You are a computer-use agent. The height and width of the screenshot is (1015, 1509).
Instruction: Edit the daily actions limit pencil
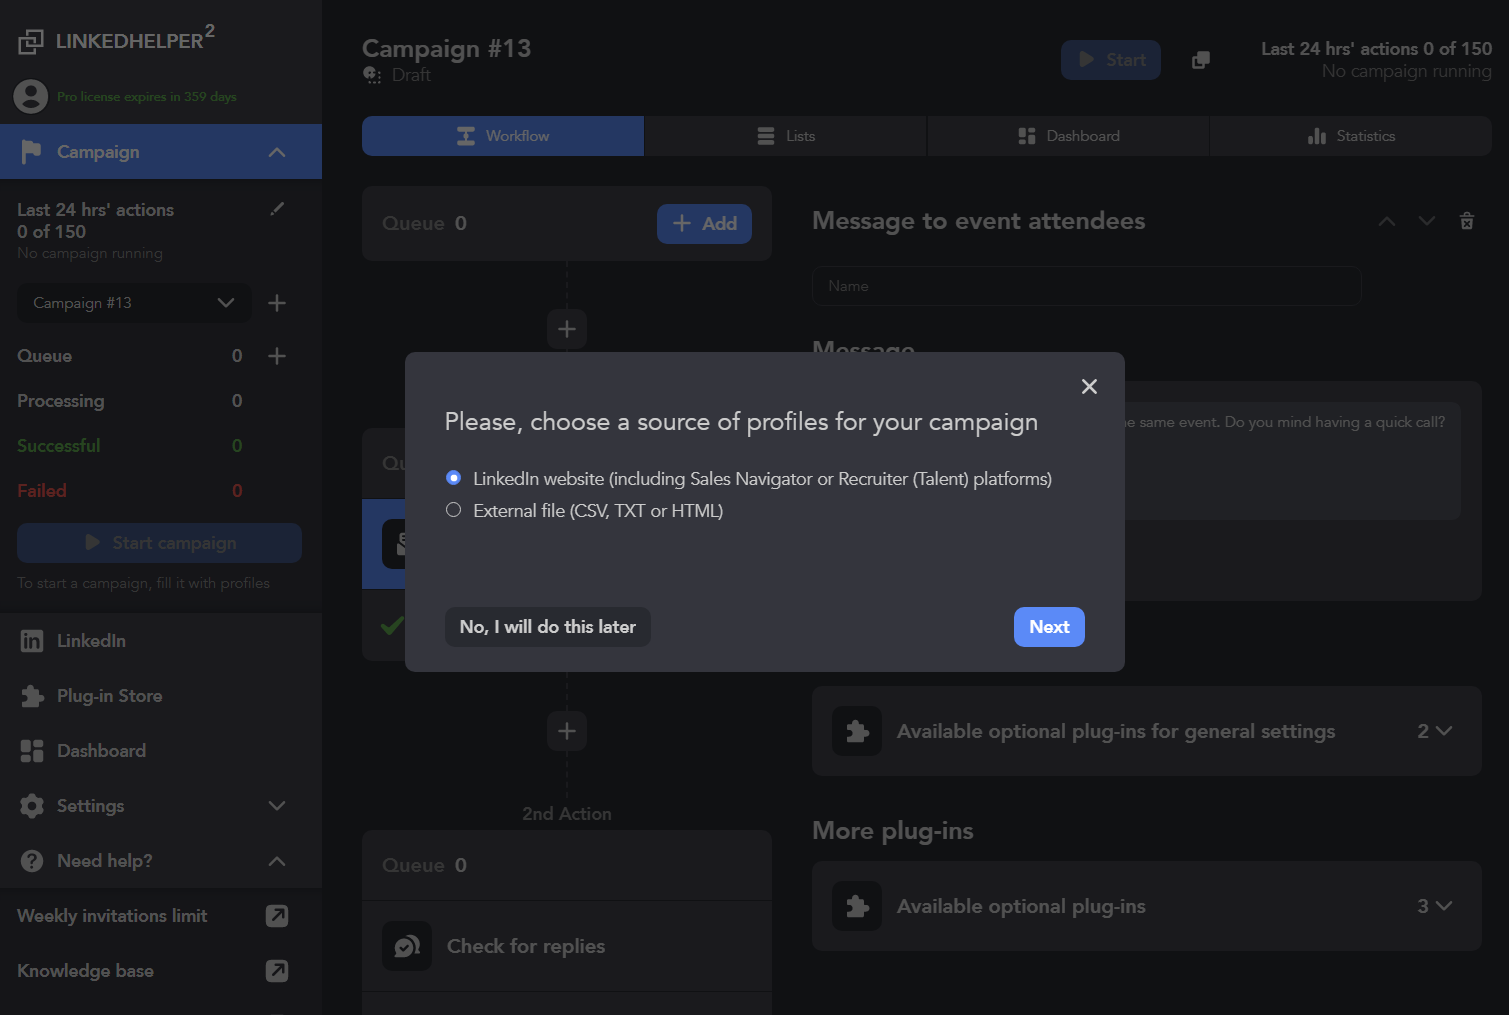click(x=277, y=209)
